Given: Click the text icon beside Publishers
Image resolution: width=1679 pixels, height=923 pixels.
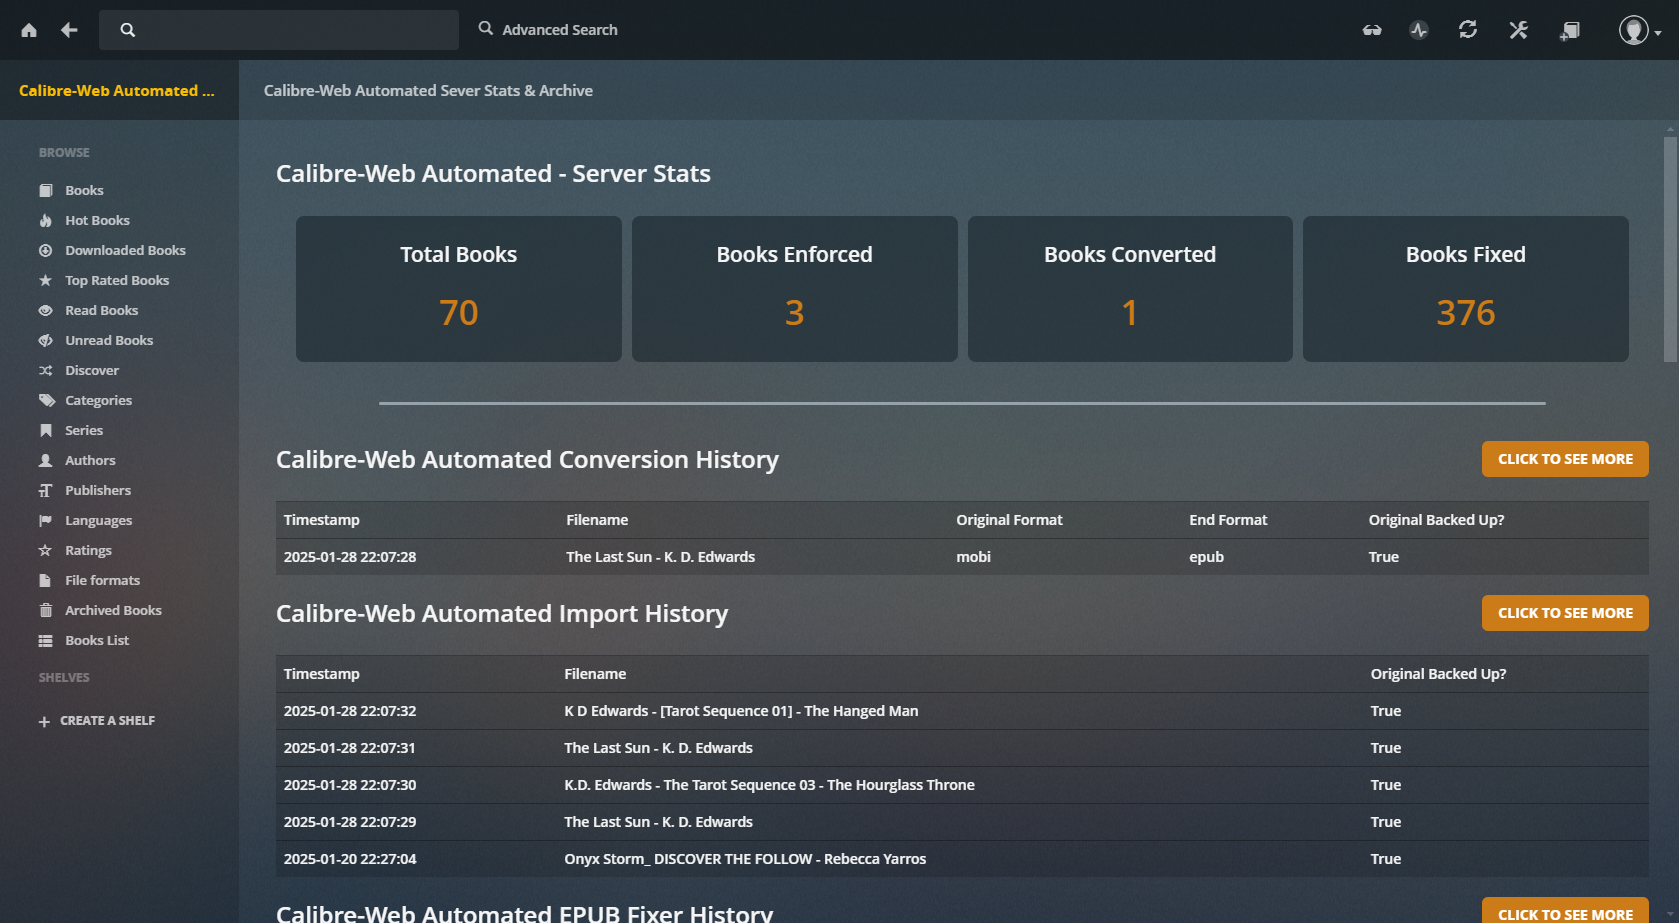Looking at the screenshot, I should pos(45,490).
